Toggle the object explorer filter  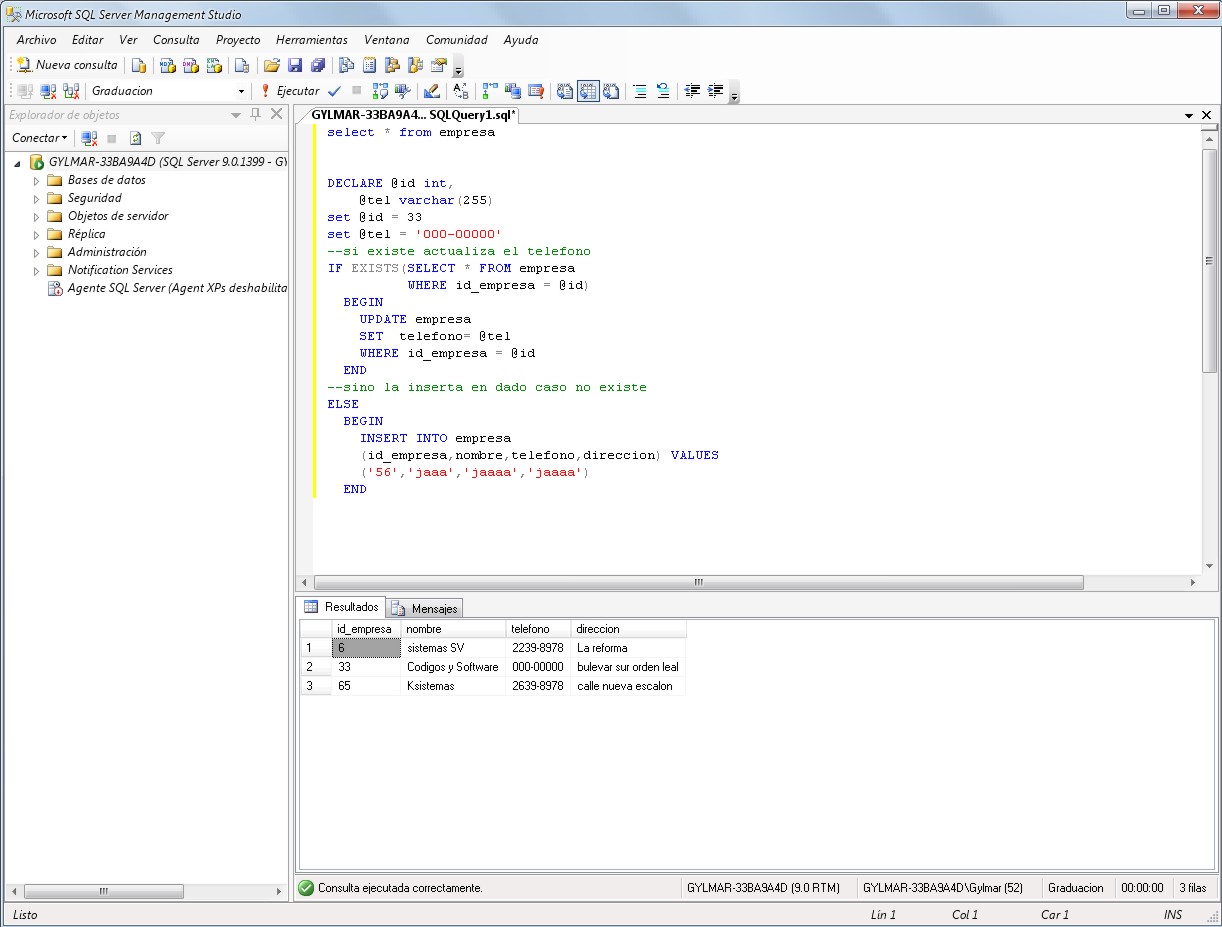point(158,137)
